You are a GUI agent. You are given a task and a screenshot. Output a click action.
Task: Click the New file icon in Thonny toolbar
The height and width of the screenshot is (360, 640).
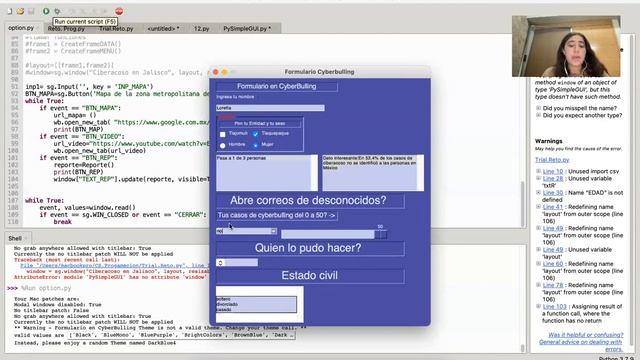point(10,11)
